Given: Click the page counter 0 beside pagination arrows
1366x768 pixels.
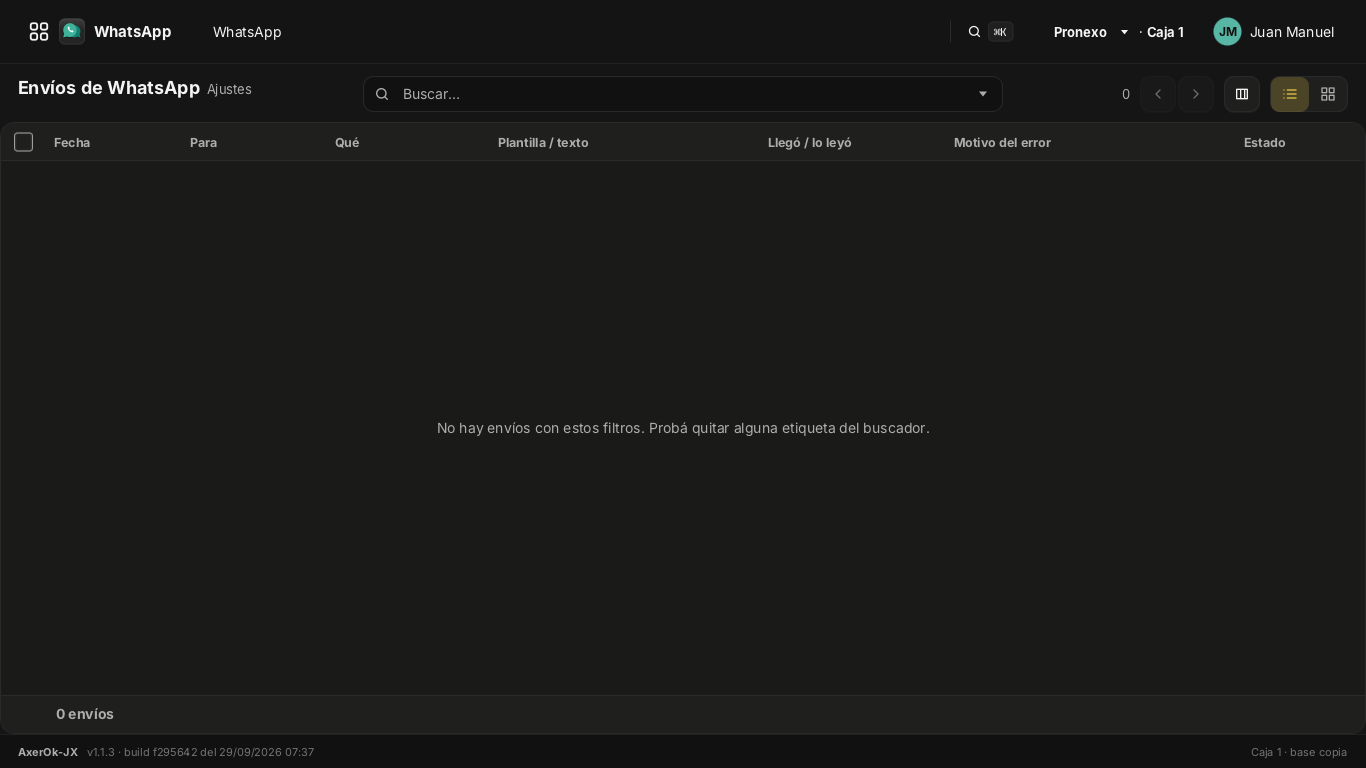Looking at the screenshot, I should [x=1126, y=94].
